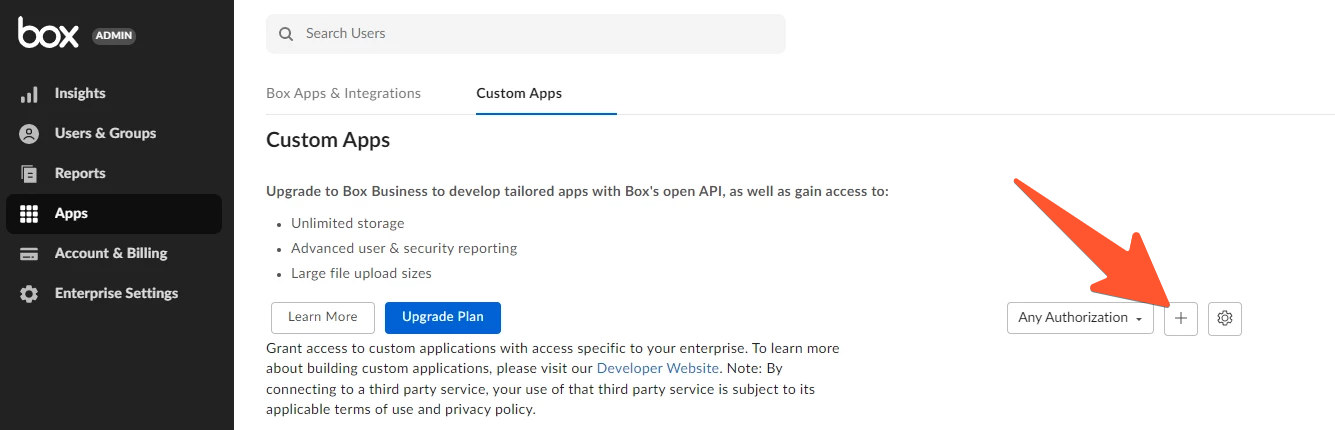Click the magnifier icon in the search box
The width and height of the screenshot is (1335, 430).
click(286, 34)
